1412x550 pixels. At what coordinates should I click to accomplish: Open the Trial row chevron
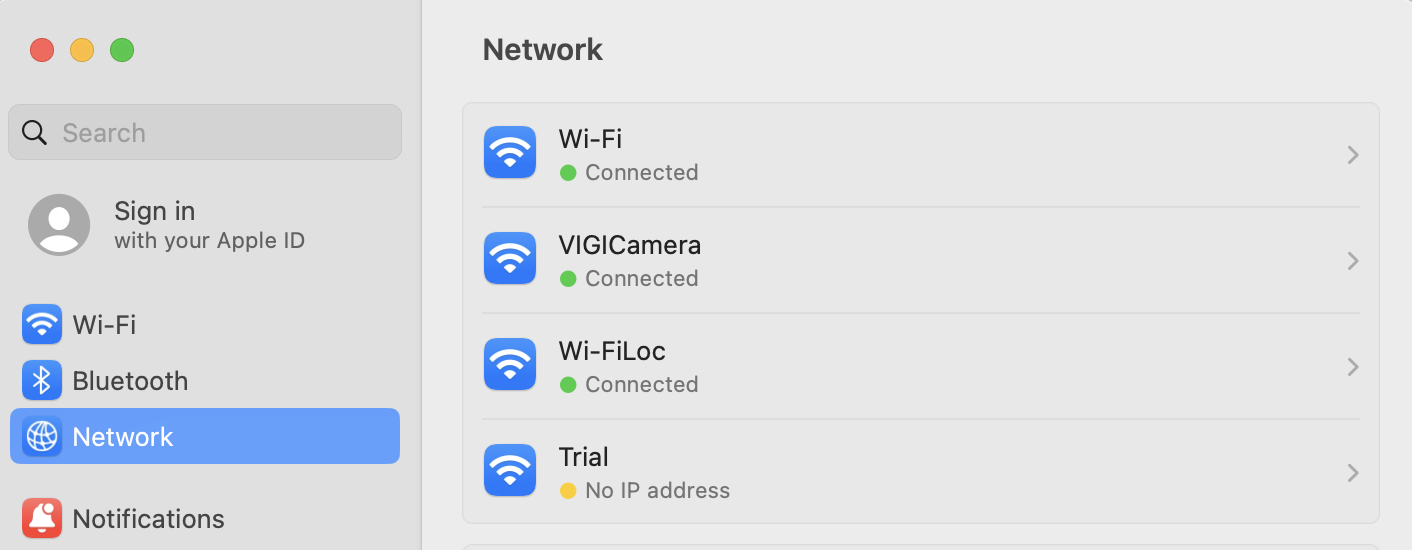1352,473
